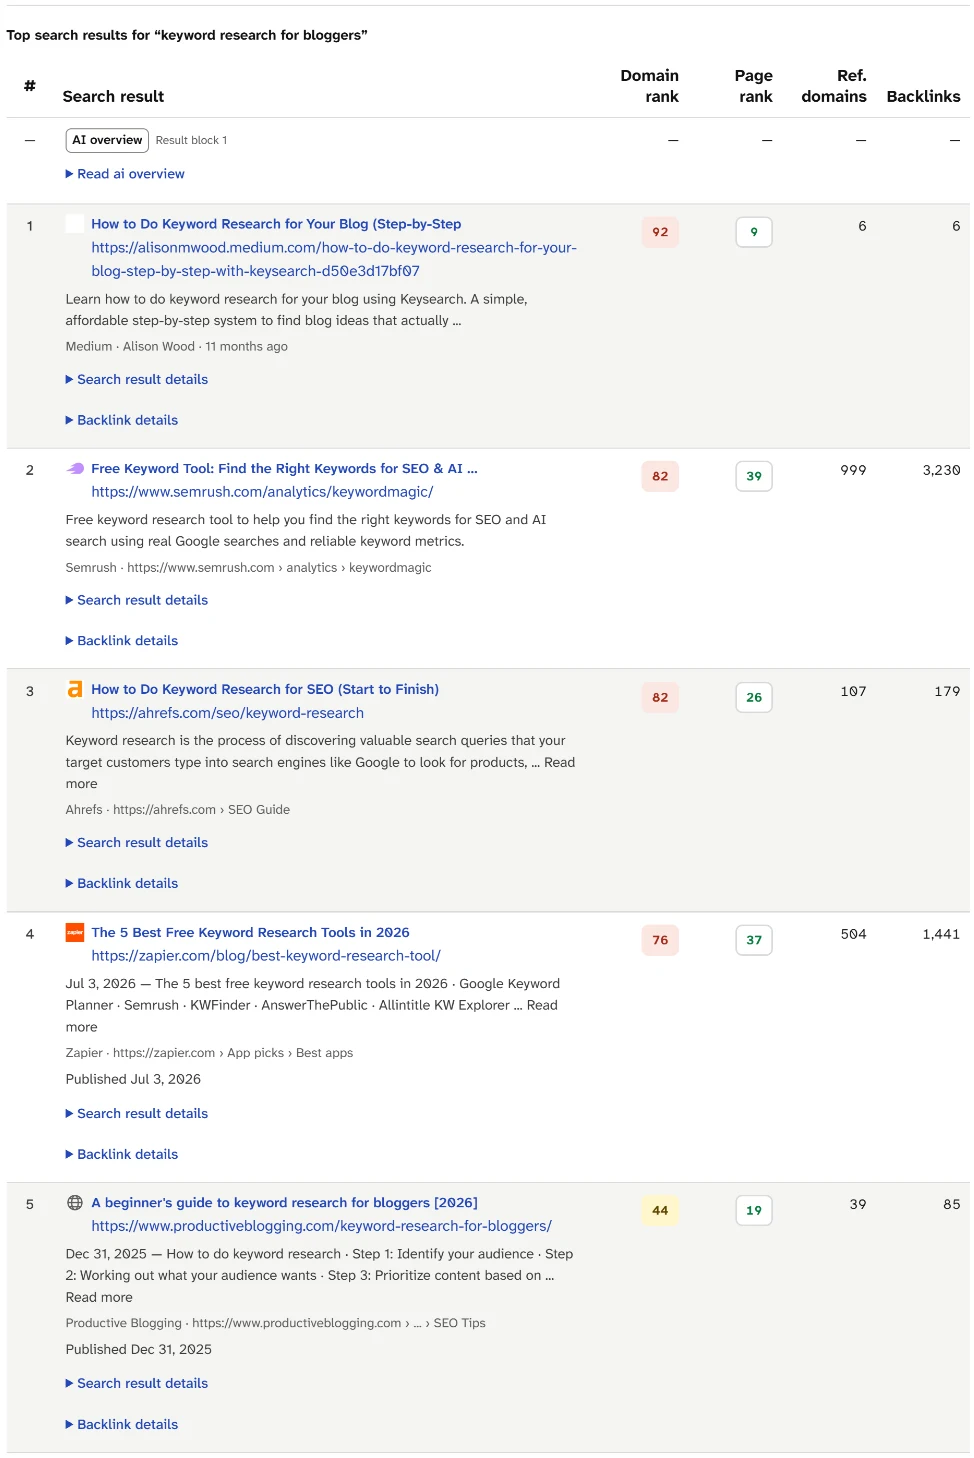Click the Zapier favicon icon
The image size is (974, 1458).
75,932
